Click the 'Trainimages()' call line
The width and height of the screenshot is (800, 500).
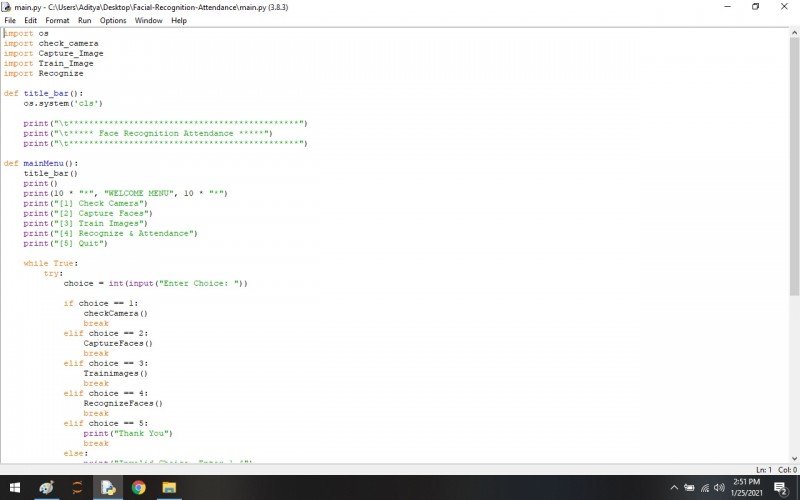pyautogui.click(x=115, y=373)
